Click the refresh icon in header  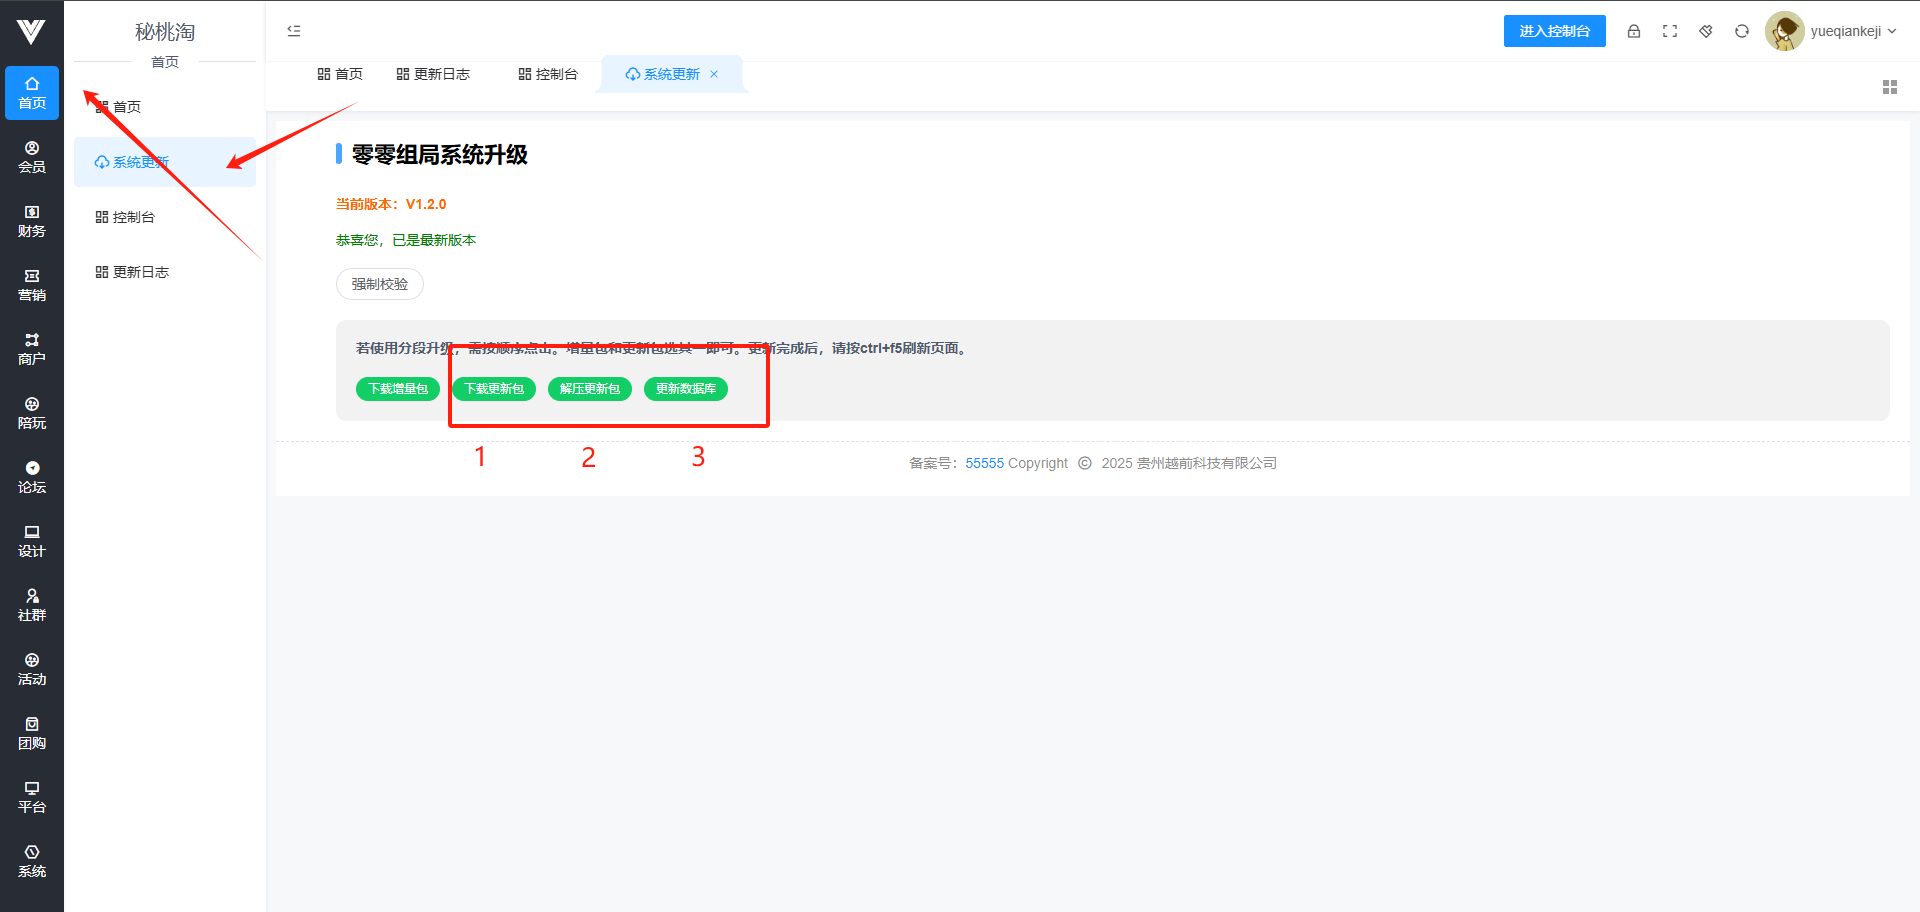[x=1742, y=31]
